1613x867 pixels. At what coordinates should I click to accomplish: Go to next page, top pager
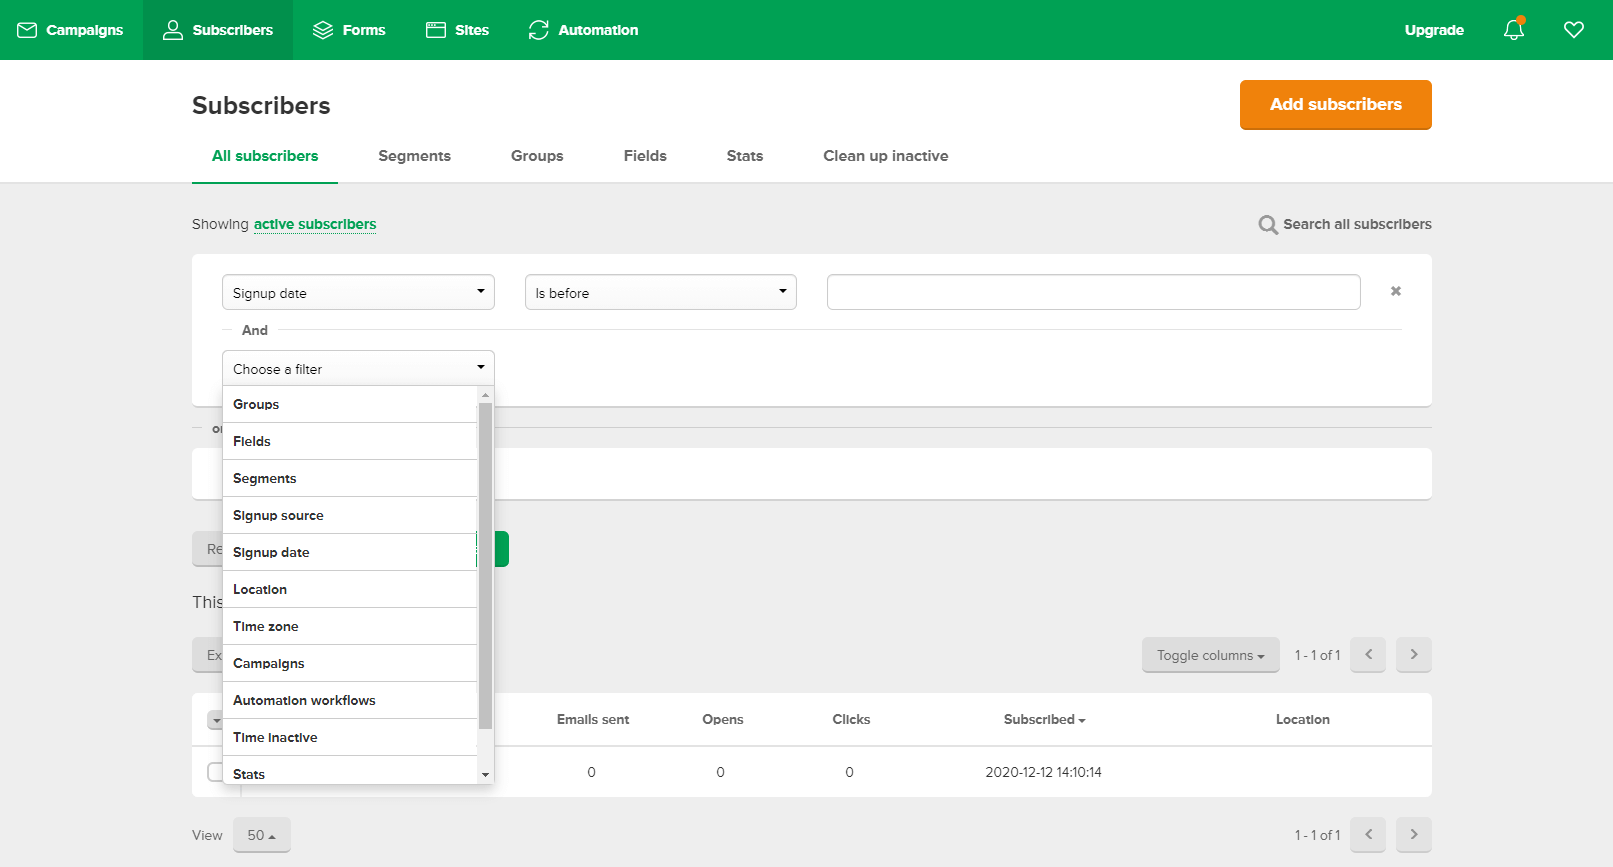tap(1414, 654)
